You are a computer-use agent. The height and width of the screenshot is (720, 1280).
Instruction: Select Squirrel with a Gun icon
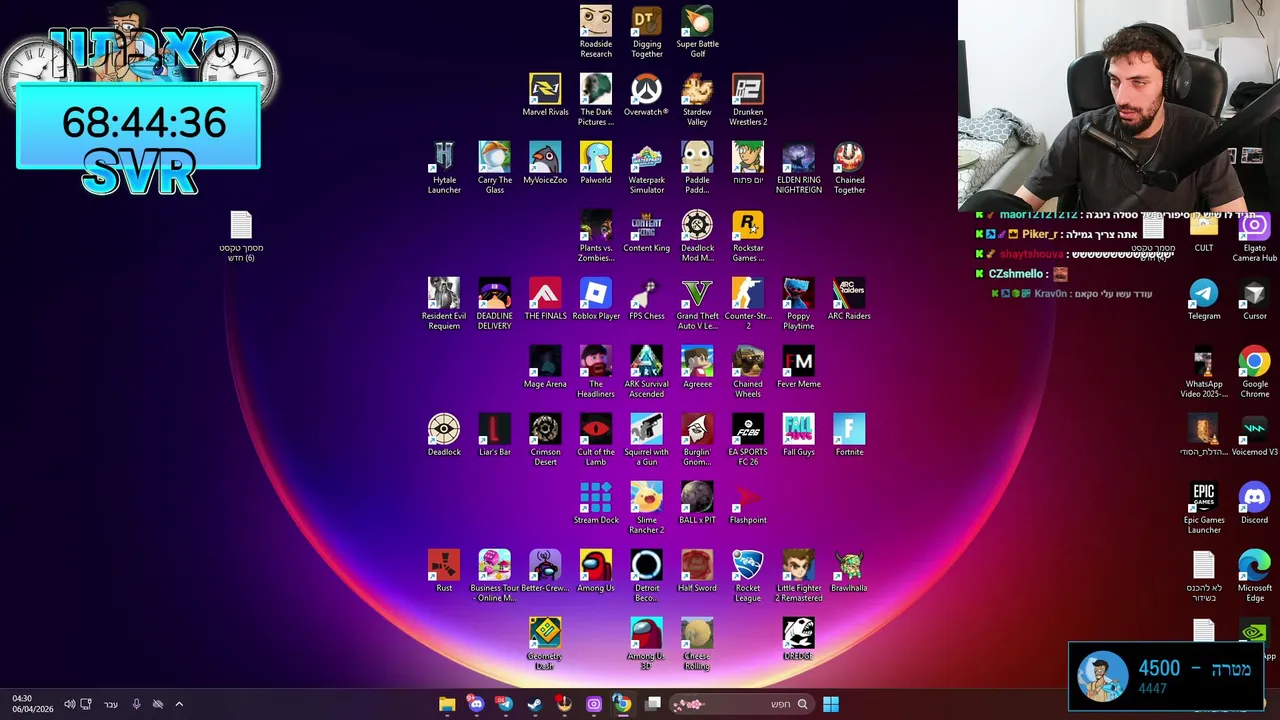[647, 439]
